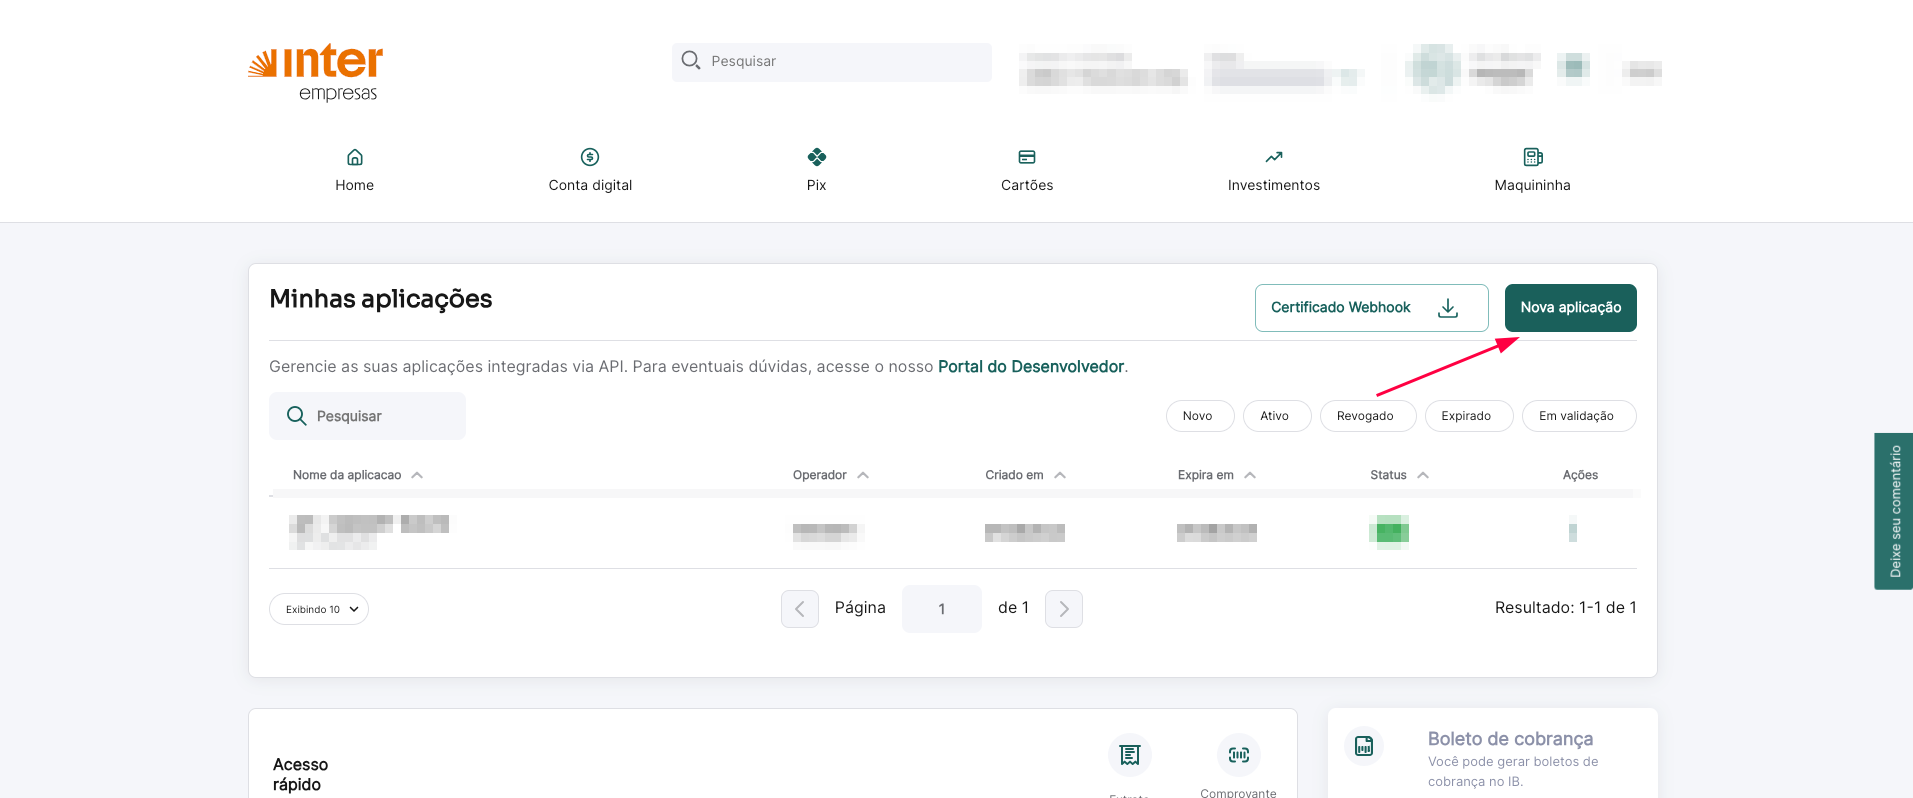This screenshot has height=798, width=1913.
Task: Open the Boleto de cobrança card
Action: (1492, 755)
